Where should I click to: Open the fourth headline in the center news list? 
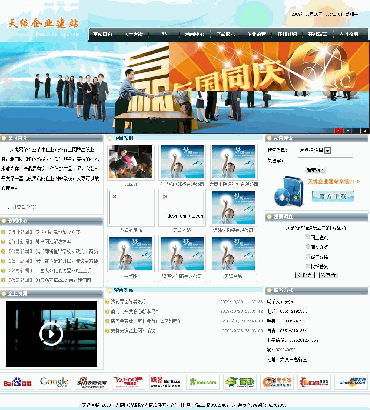click(133, 331)
